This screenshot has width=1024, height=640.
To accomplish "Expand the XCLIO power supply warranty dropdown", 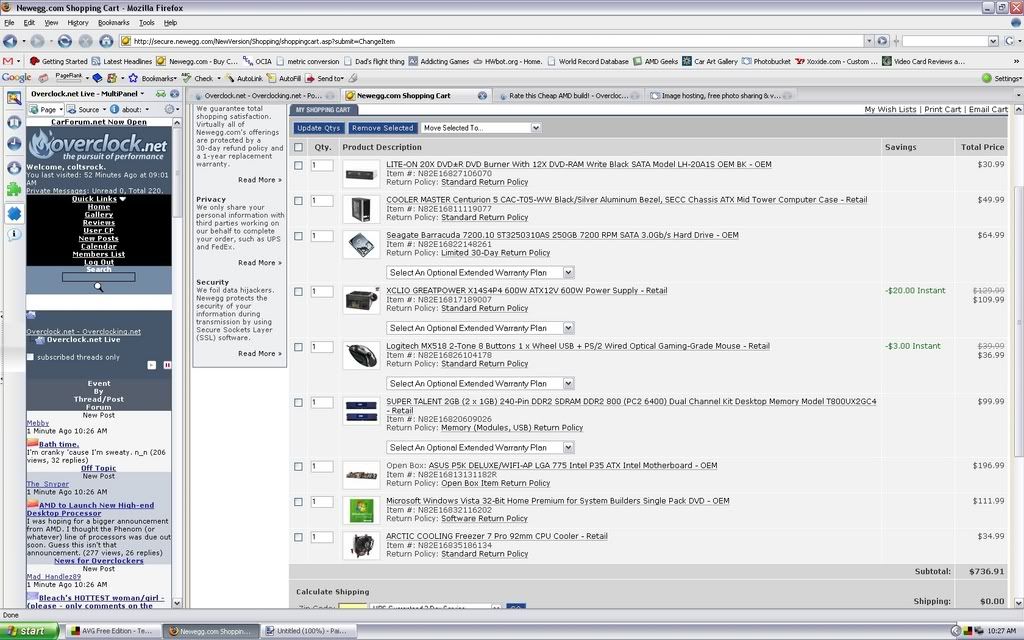I will click(x=480, y=328).
